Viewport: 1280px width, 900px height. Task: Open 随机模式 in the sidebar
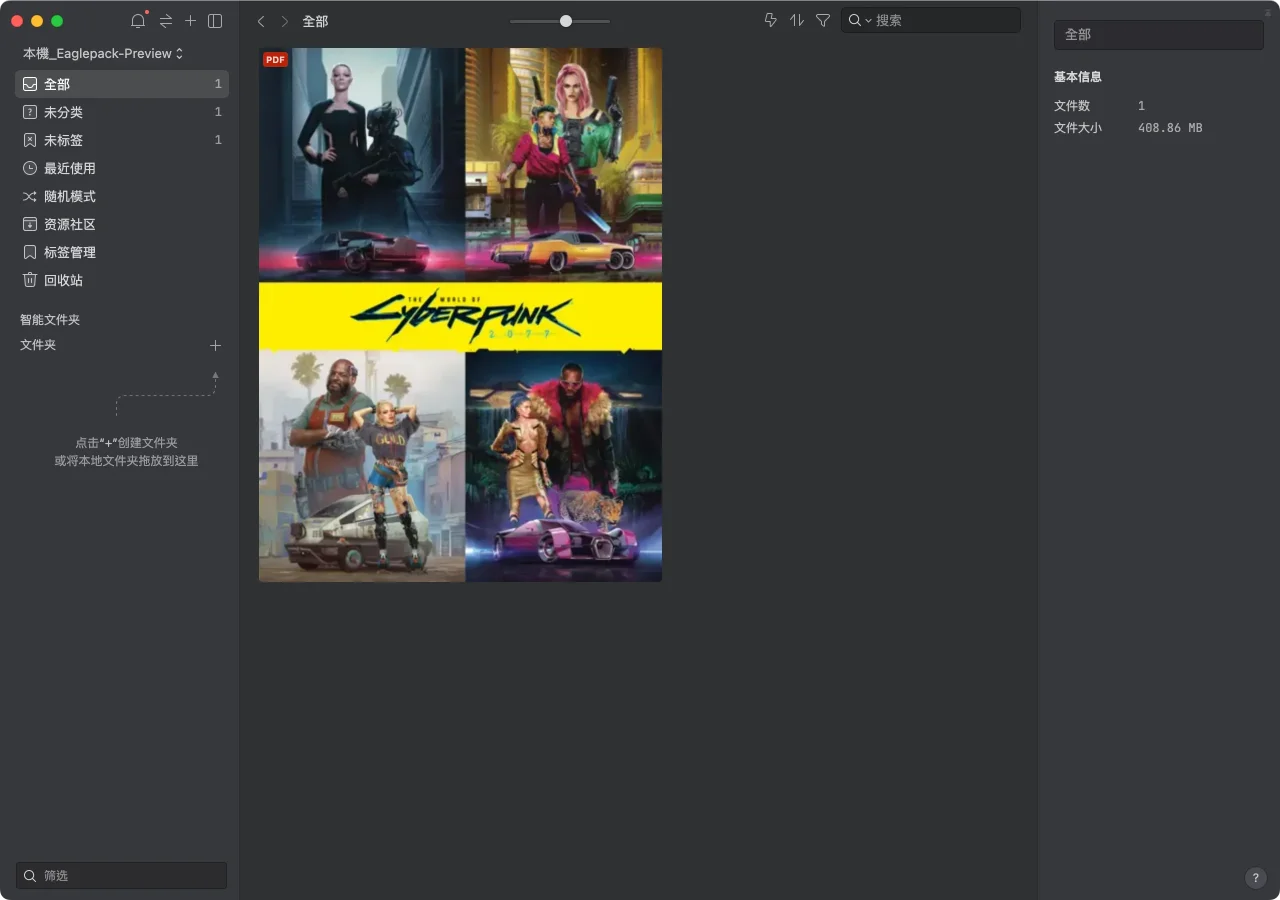[122, 196]
